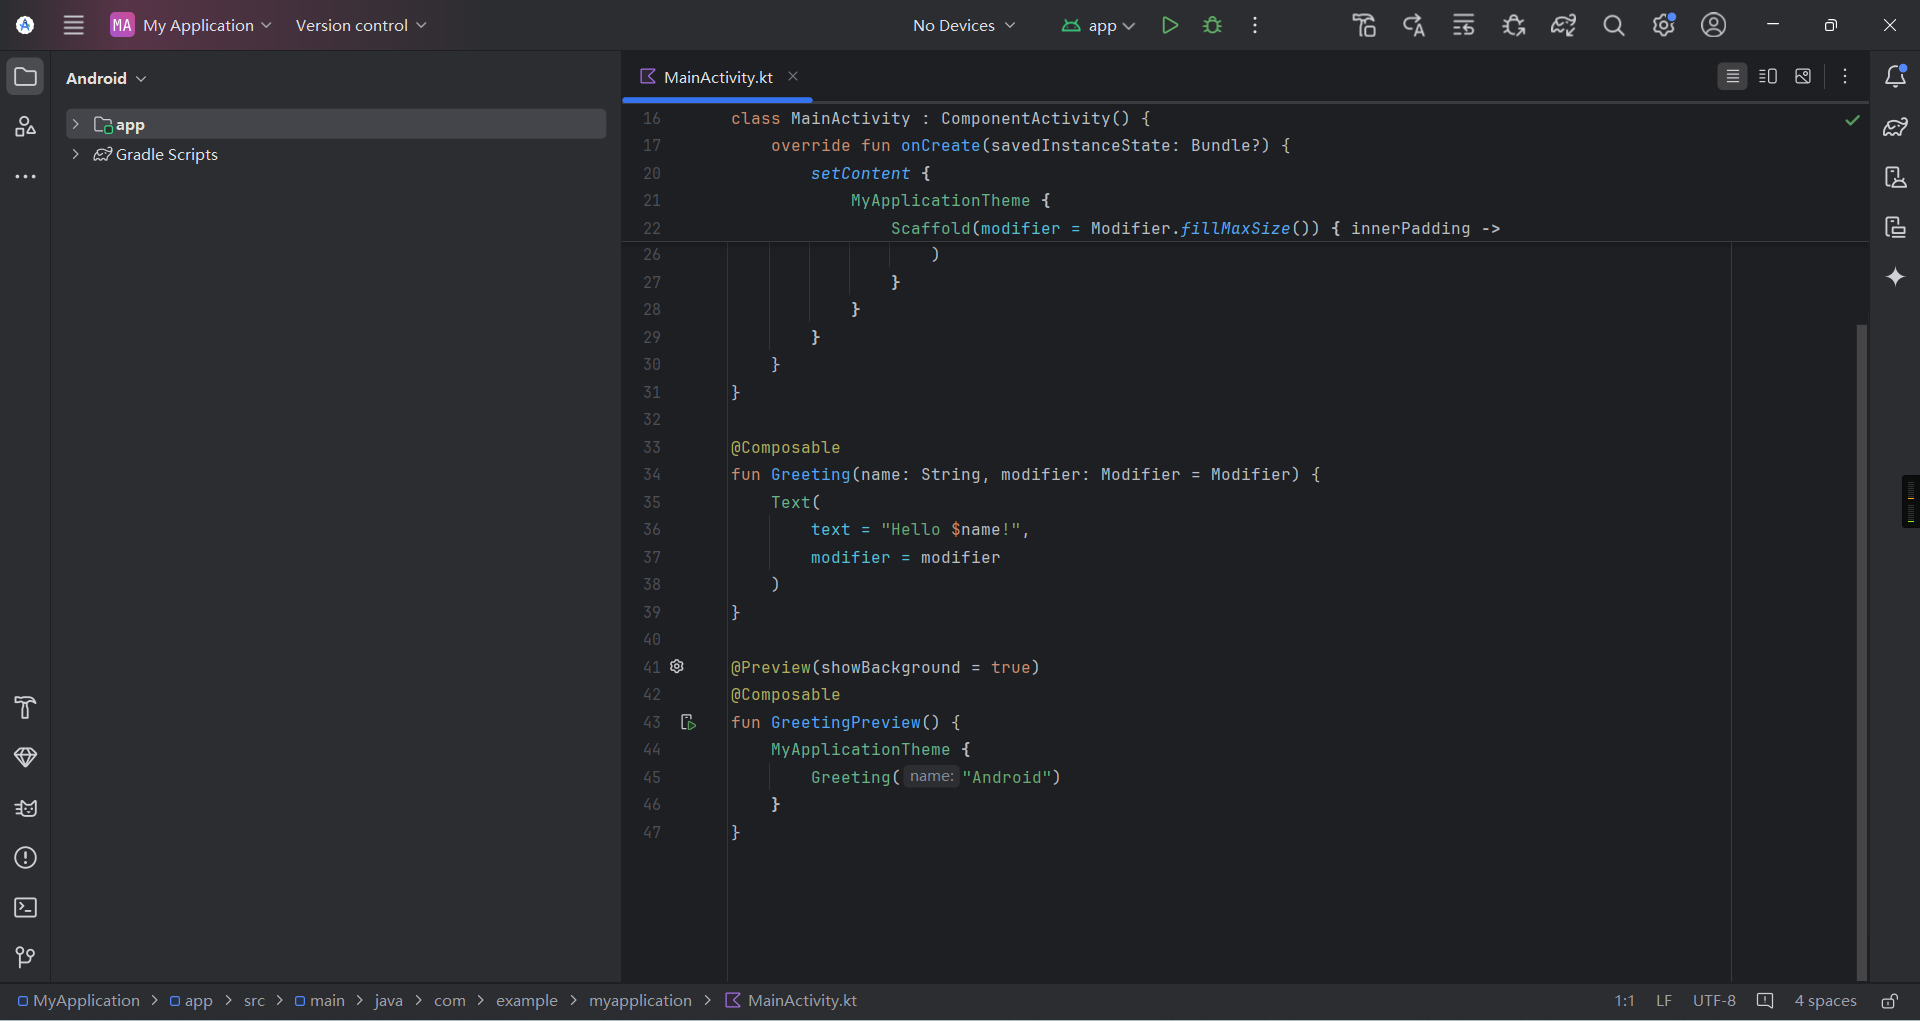Open the Gemini sparkle tool window
Viewport: 1921px width, 1021px height.
[1895, 277]
